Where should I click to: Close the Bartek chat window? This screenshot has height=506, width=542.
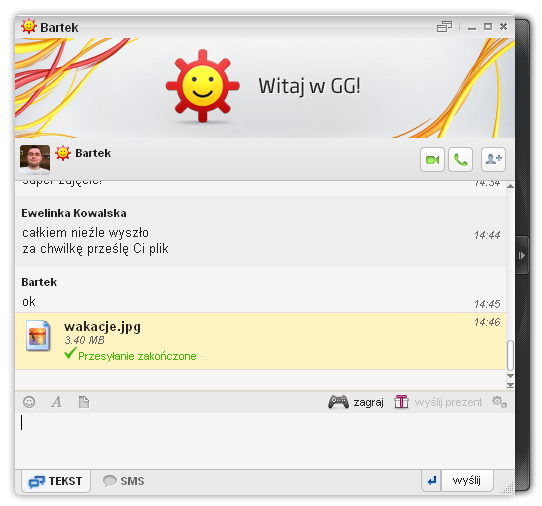tap(503, 27)
